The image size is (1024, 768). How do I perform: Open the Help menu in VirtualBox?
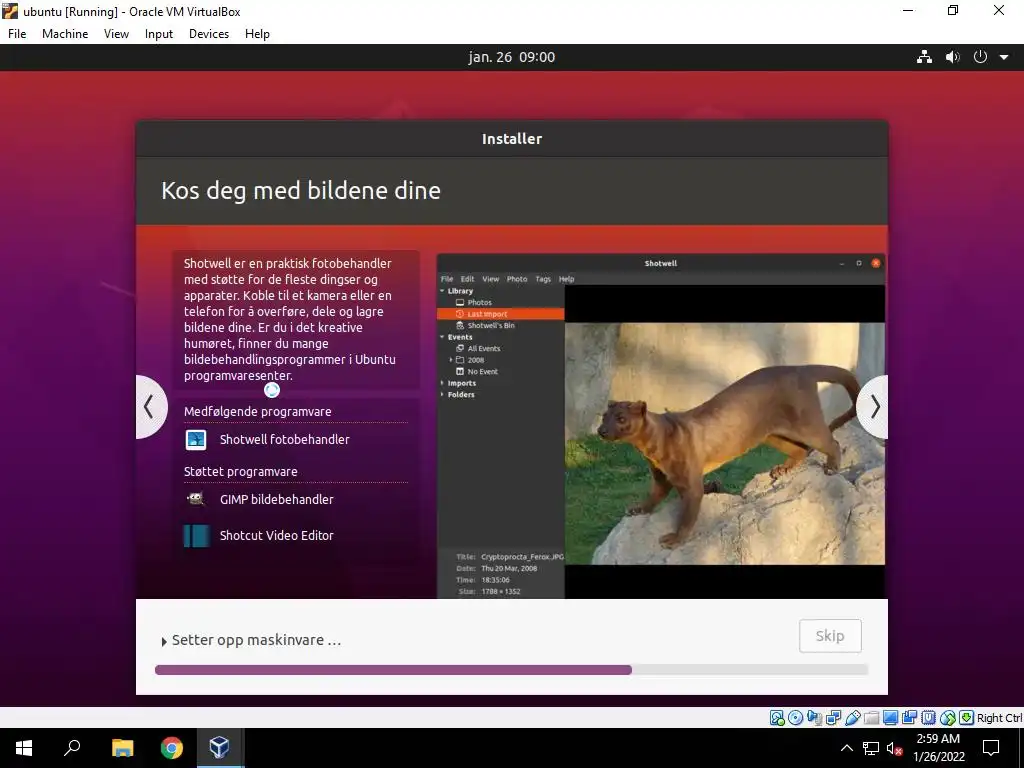[x=257, y=34]
